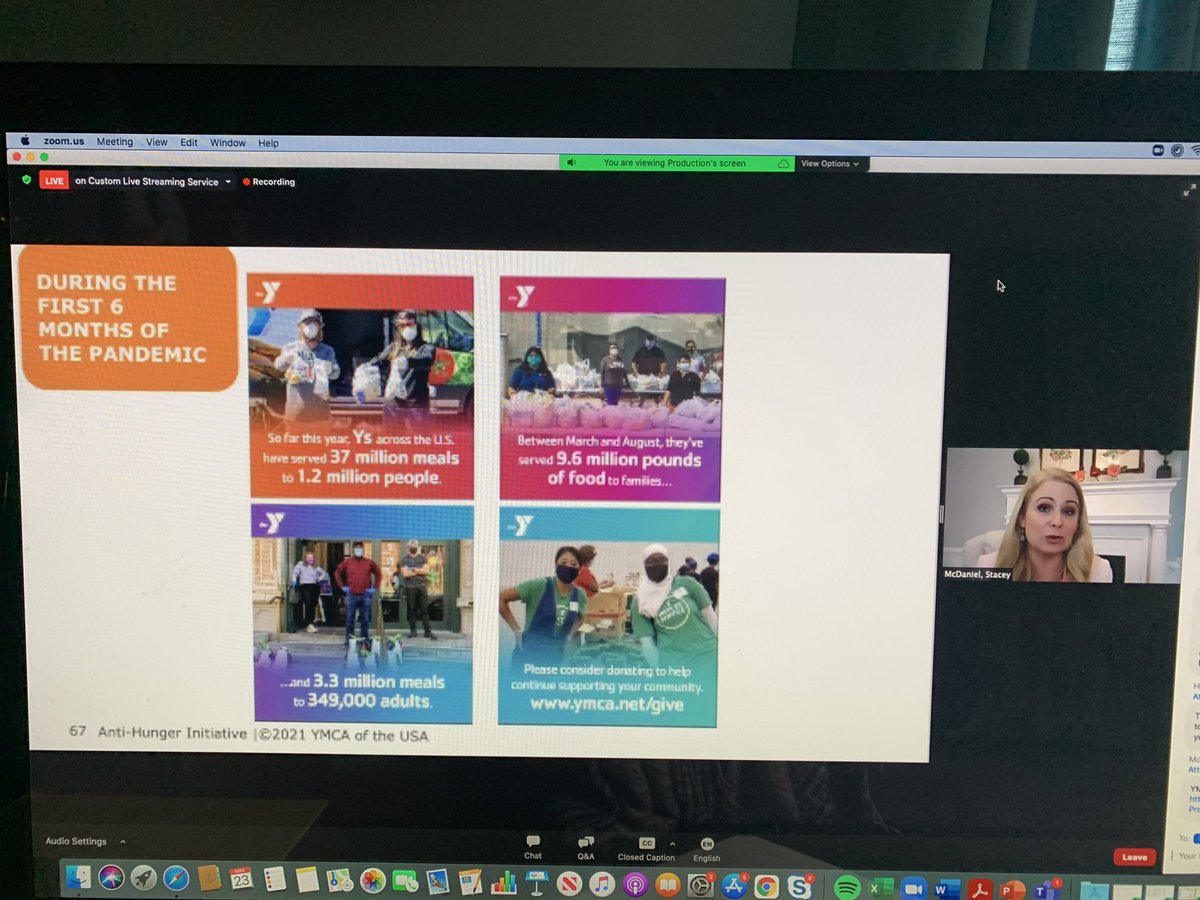Open Adobe Acrobat from the Dock
Viewport: 1200px width, 900px height.
tap(980, 889)
